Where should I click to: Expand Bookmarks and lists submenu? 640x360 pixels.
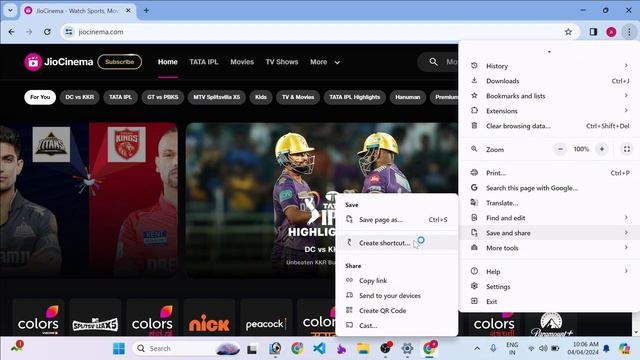(549, 96)
